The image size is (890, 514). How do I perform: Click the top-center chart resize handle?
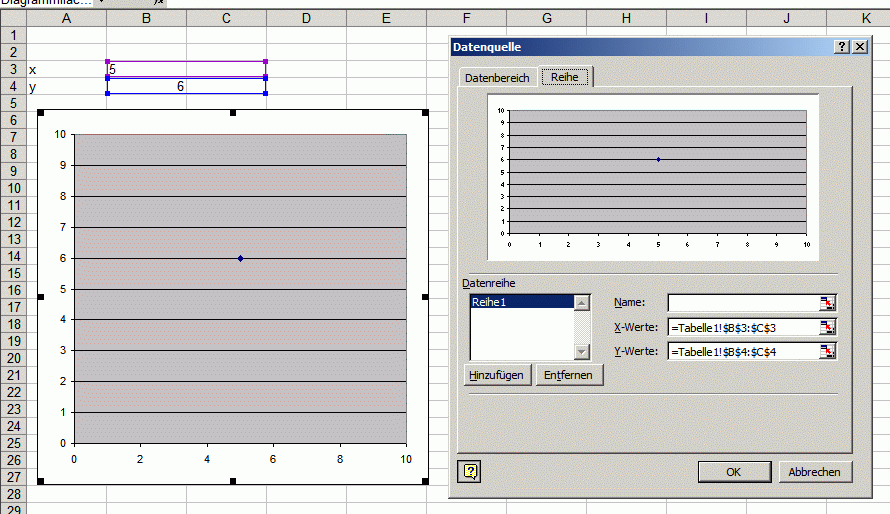coord(233,113)
